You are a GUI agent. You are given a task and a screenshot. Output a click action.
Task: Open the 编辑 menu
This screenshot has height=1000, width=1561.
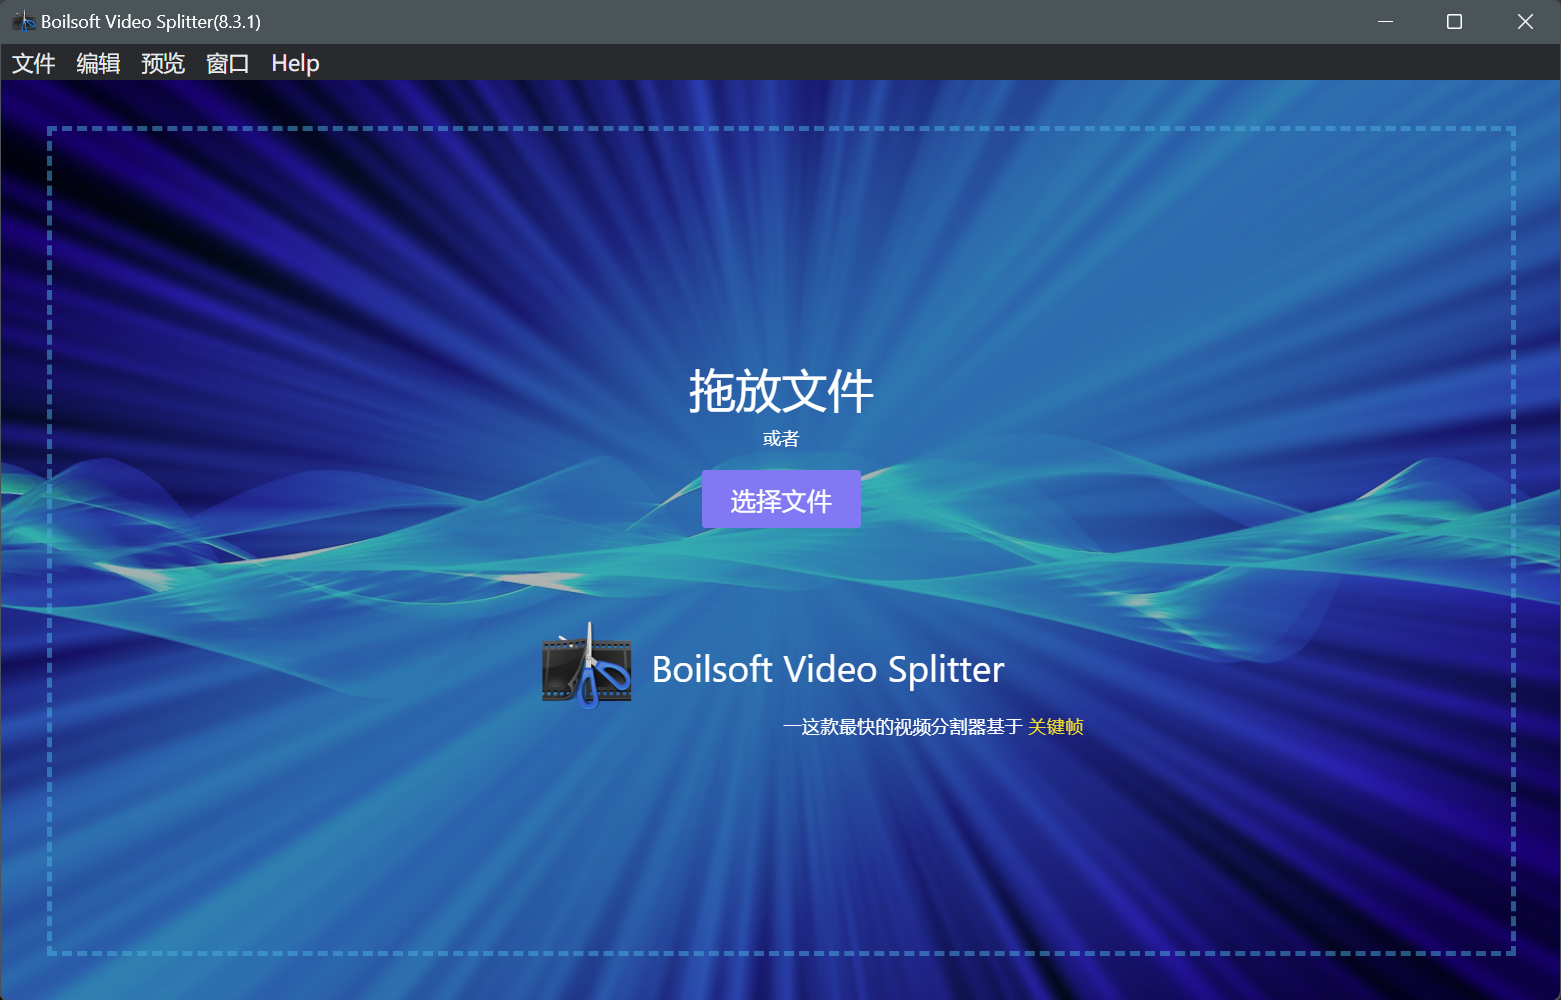[98, 63]
